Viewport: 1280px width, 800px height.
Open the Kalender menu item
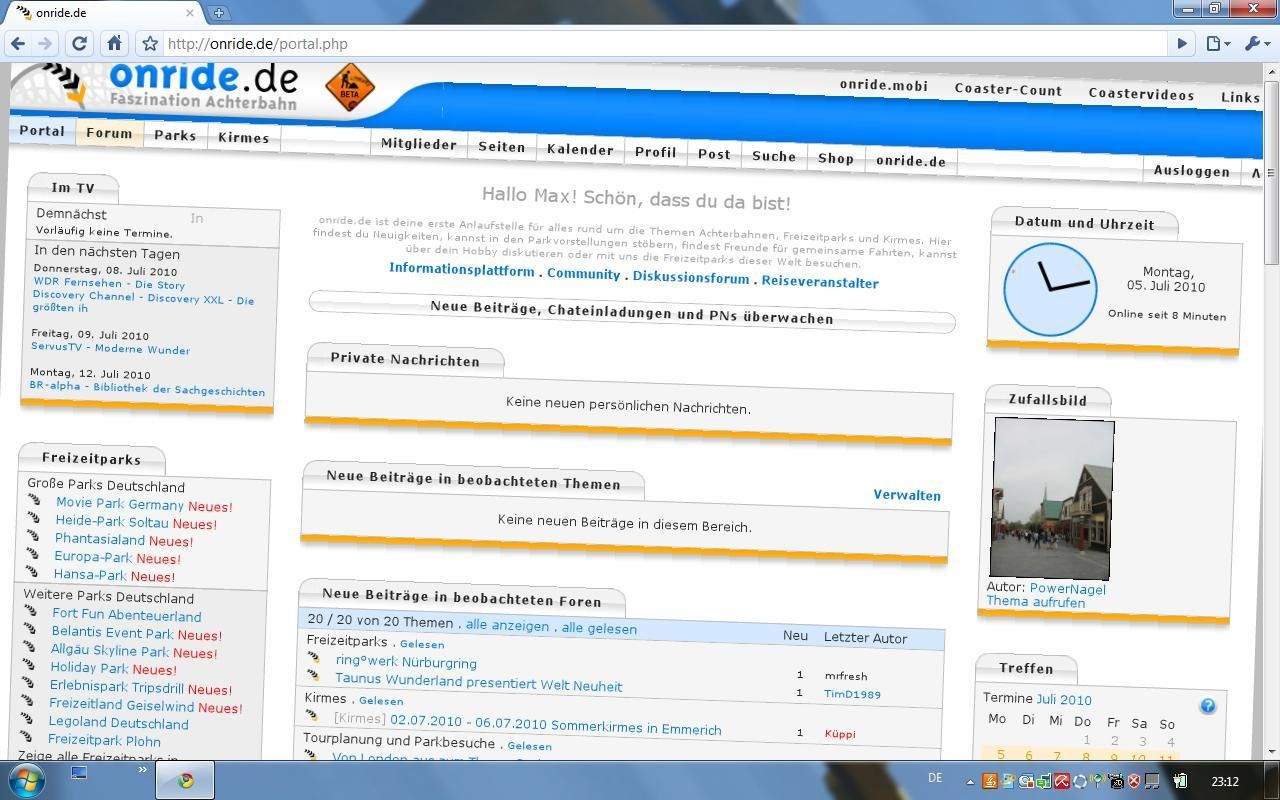point(580,150)
